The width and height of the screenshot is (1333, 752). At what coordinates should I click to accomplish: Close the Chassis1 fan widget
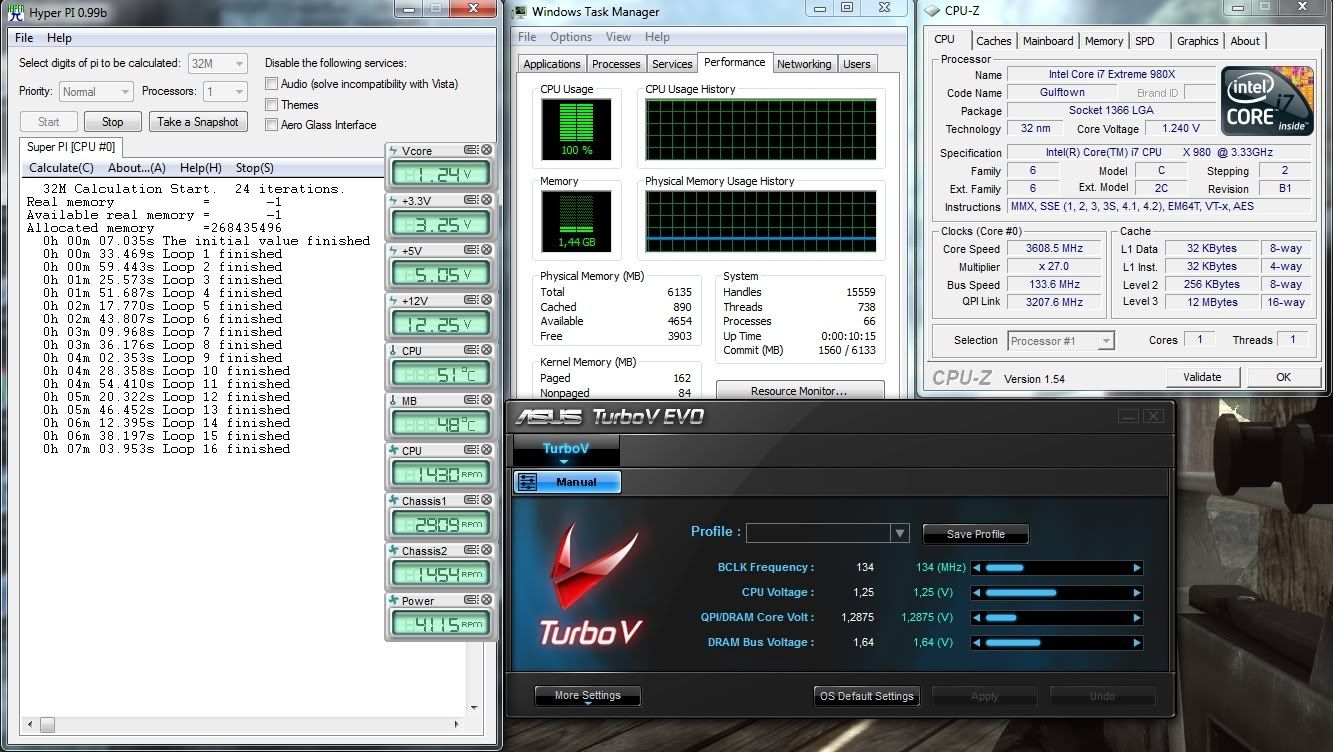click(486, 501)
